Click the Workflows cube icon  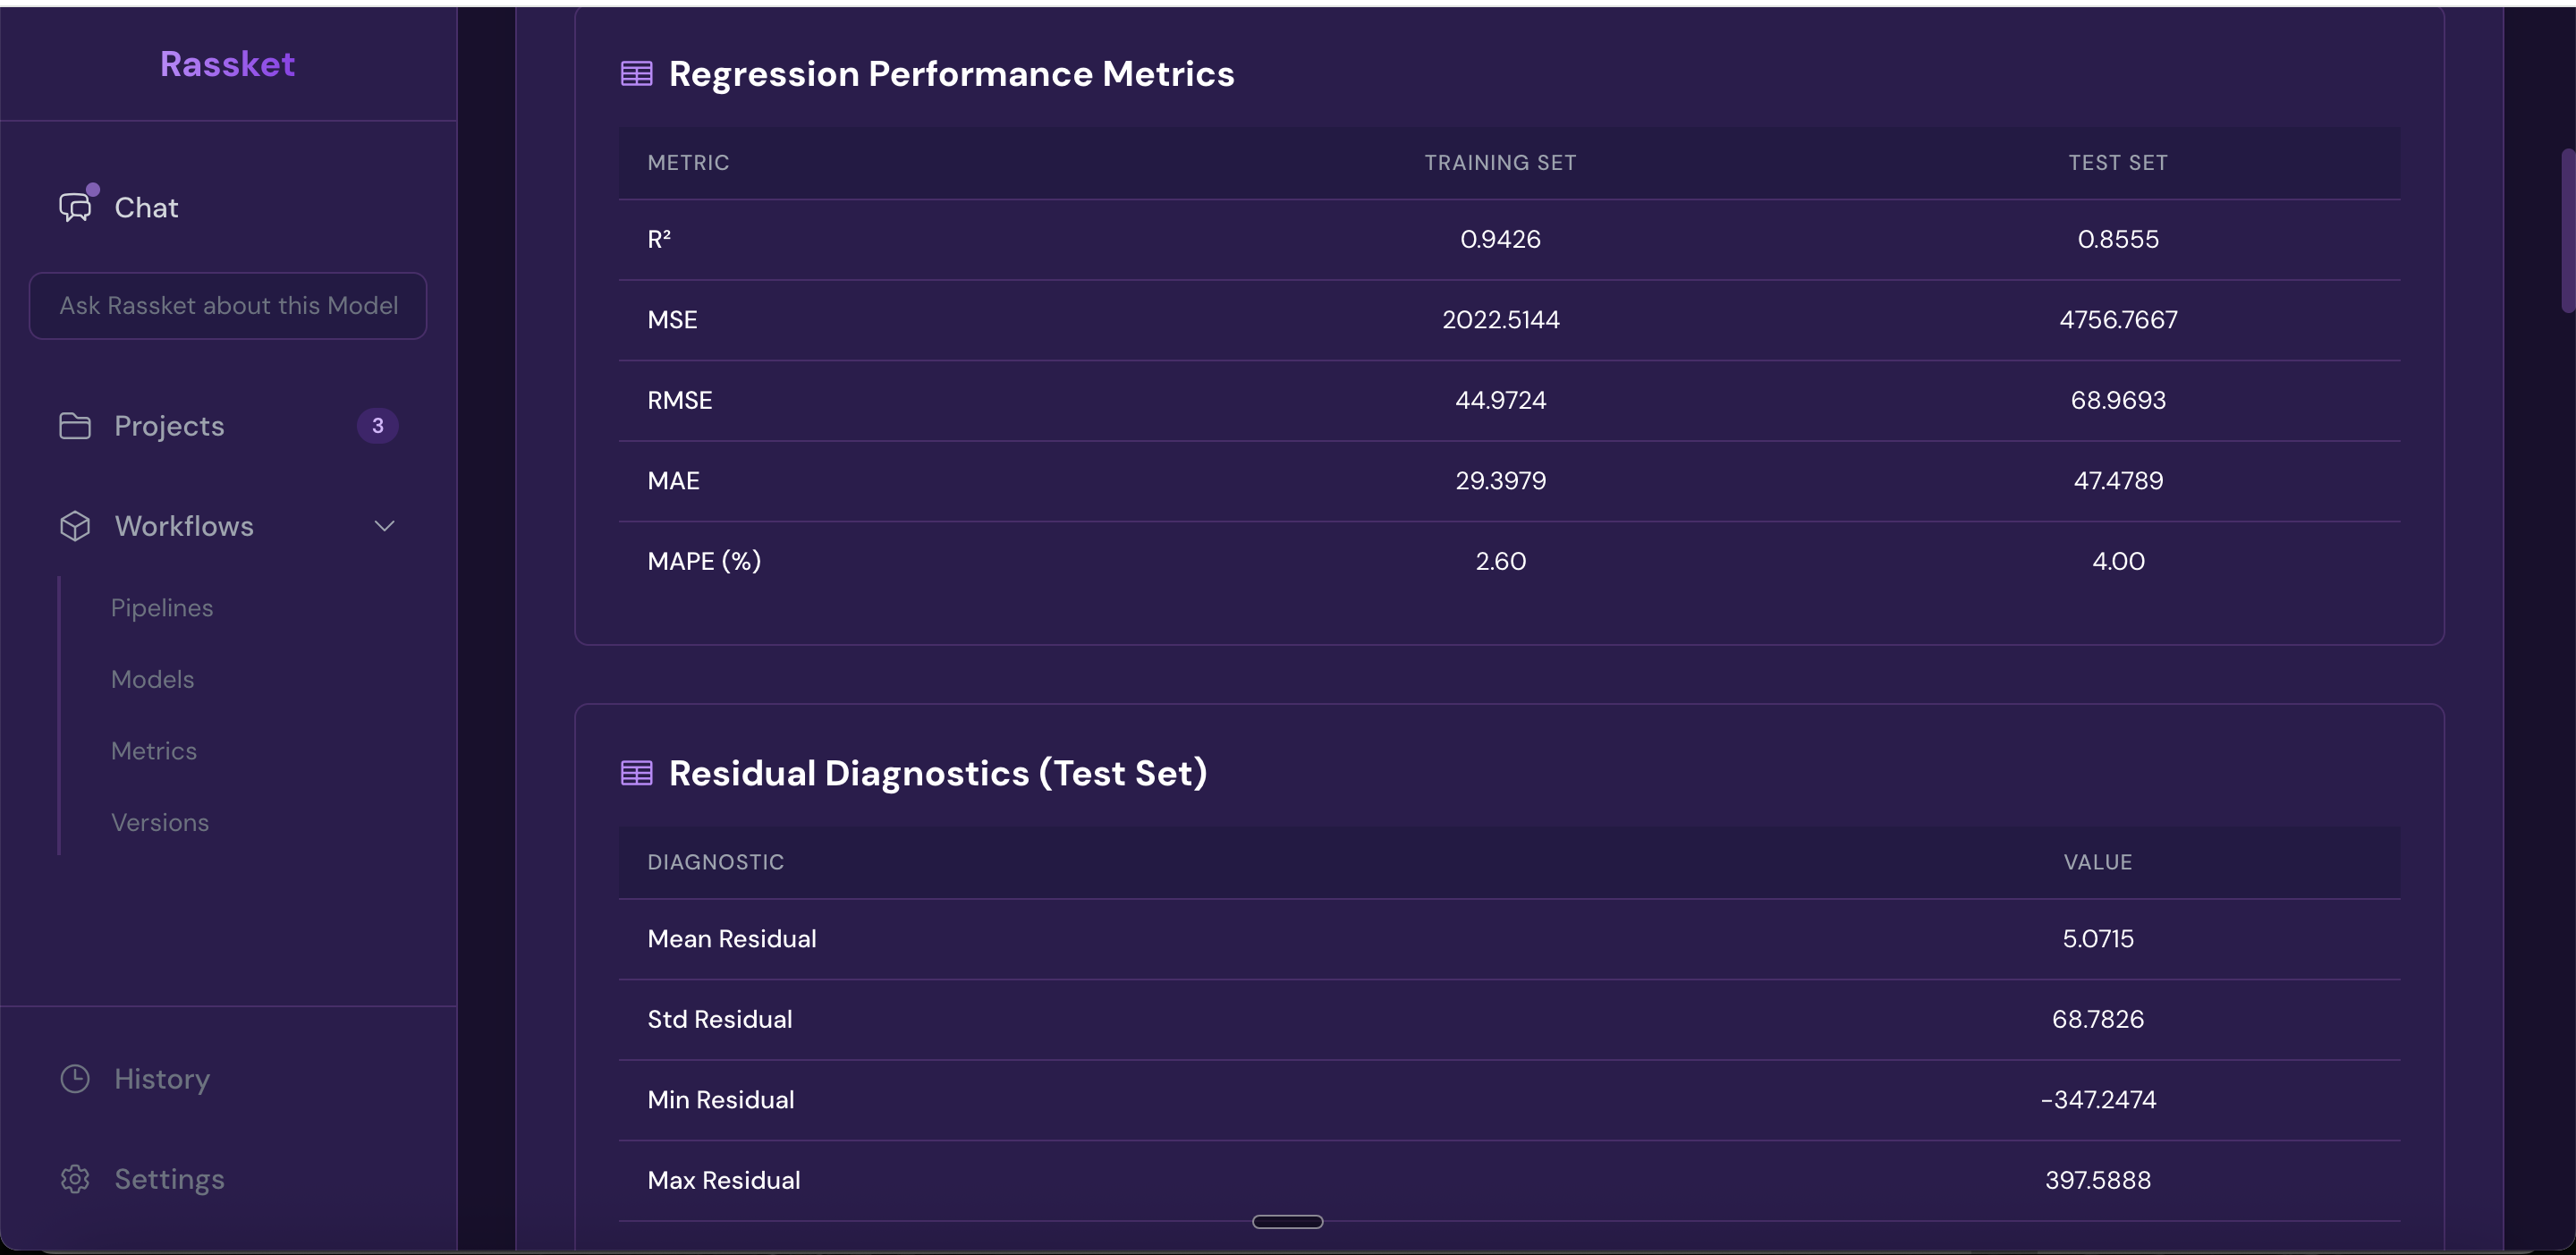tap(75, 525)
